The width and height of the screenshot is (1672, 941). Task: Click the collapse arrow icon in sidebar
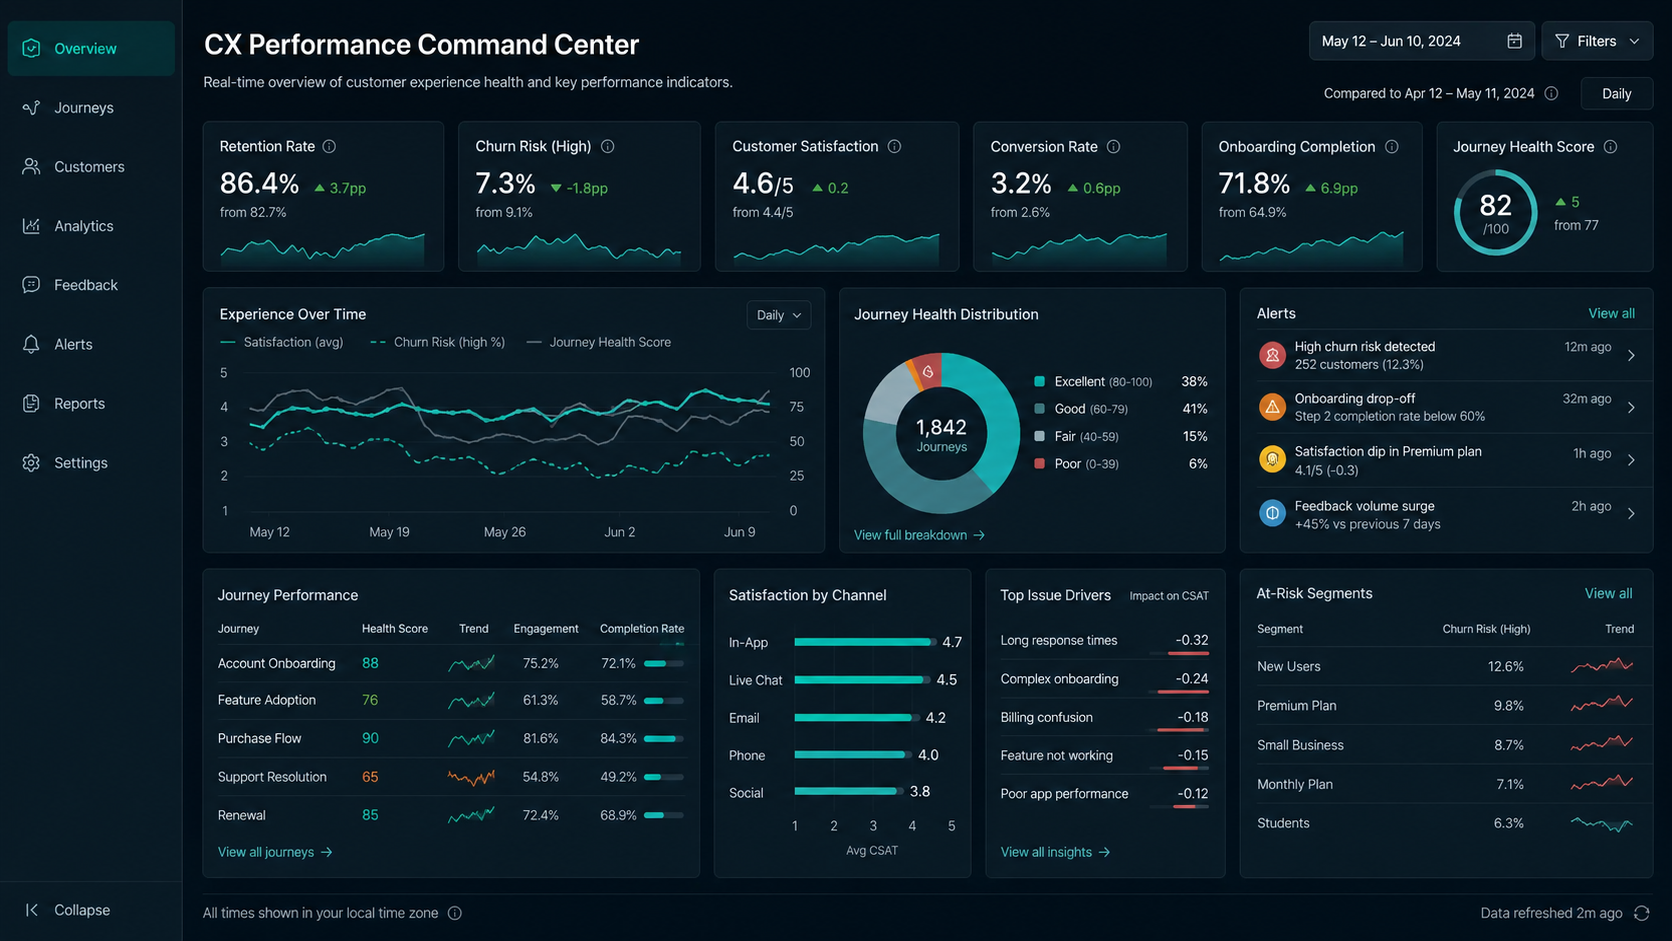(x=31, y=910)
